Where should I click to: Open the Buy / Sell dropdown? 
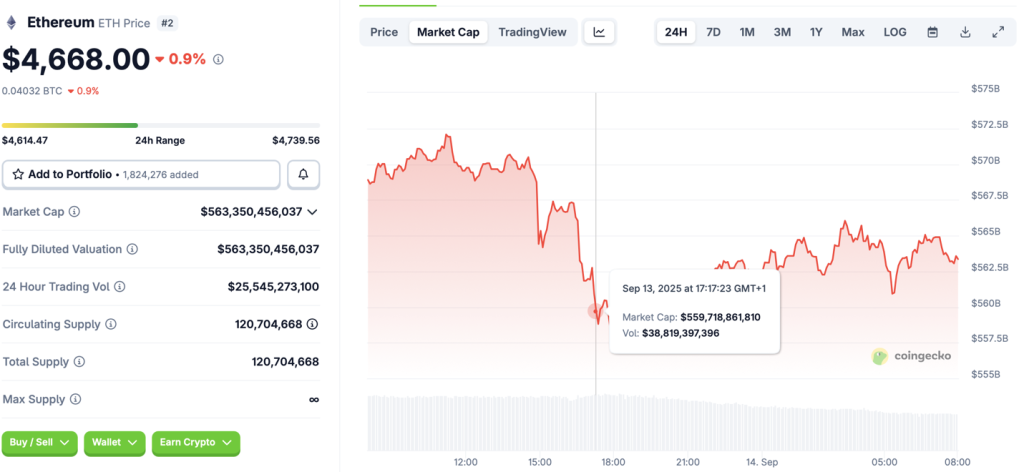coord(40,442)
